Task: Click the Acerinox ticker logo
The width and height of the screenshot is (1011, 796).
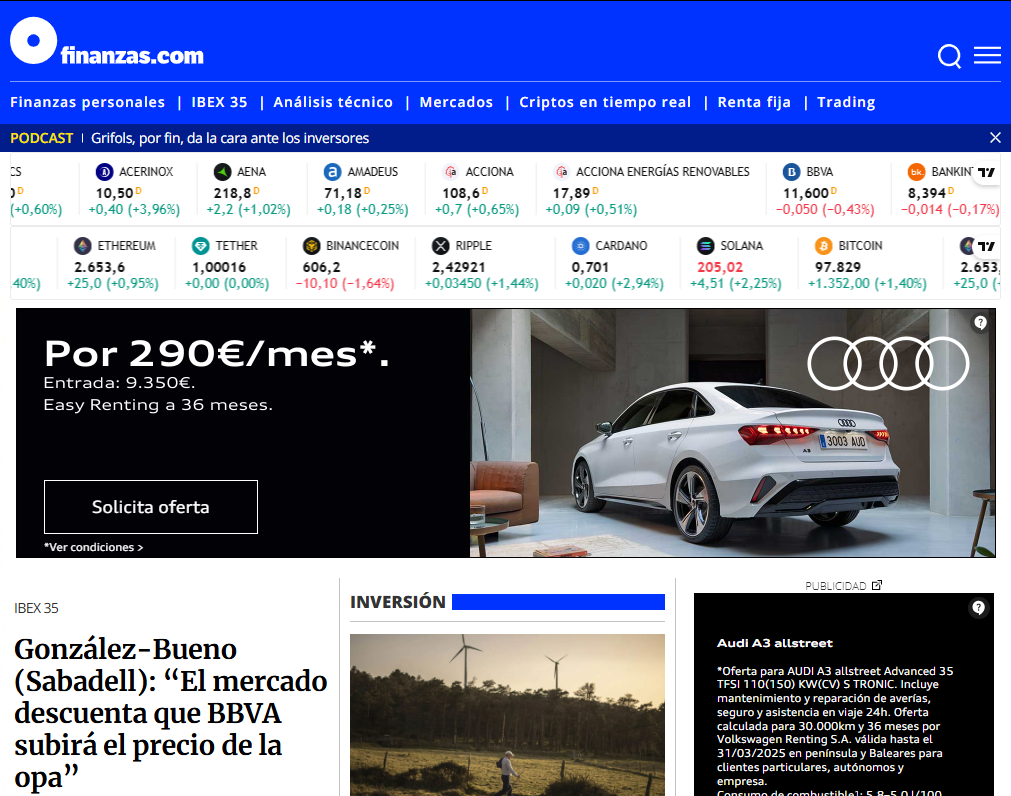Action: click(104, 172)
